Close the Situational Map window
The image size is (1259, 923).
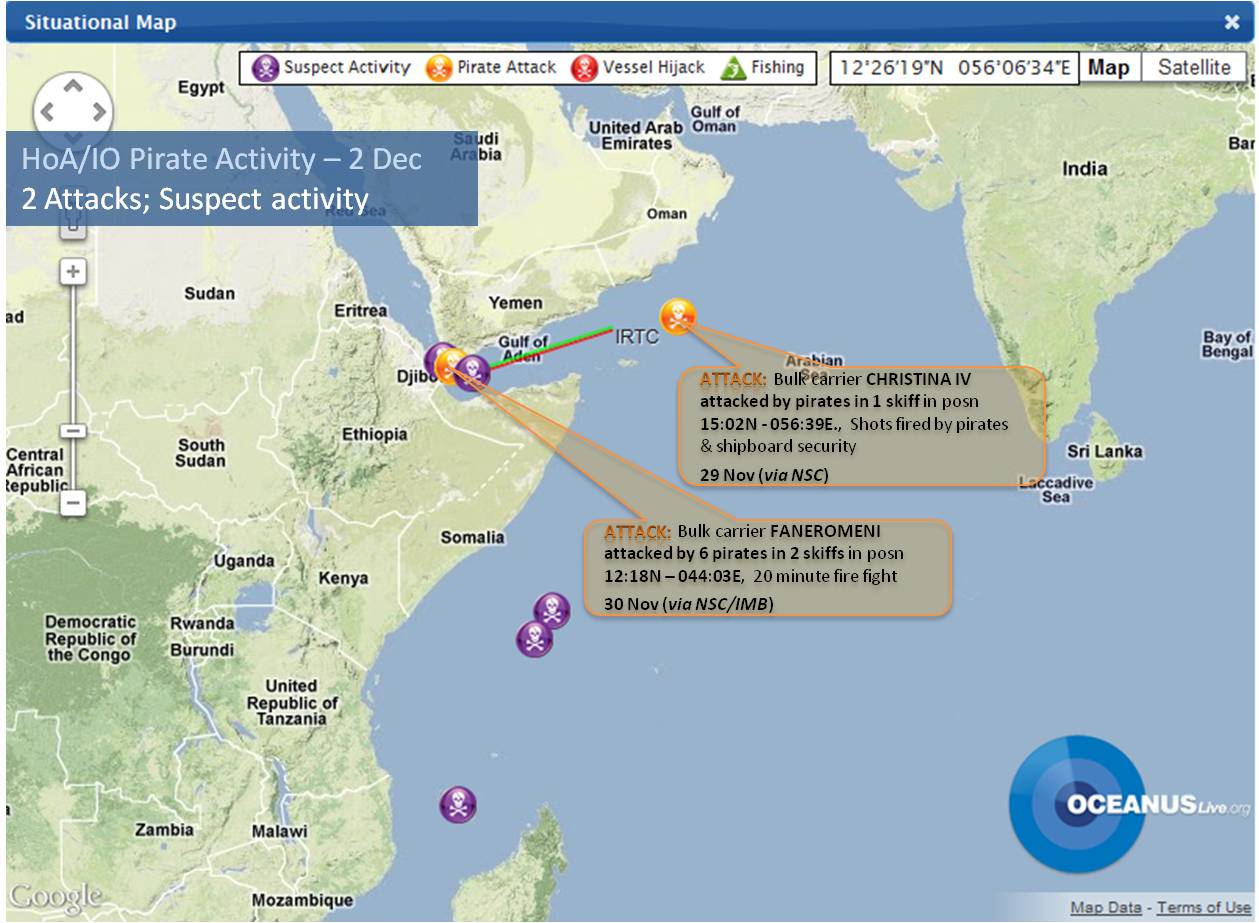coord(1232,22)
